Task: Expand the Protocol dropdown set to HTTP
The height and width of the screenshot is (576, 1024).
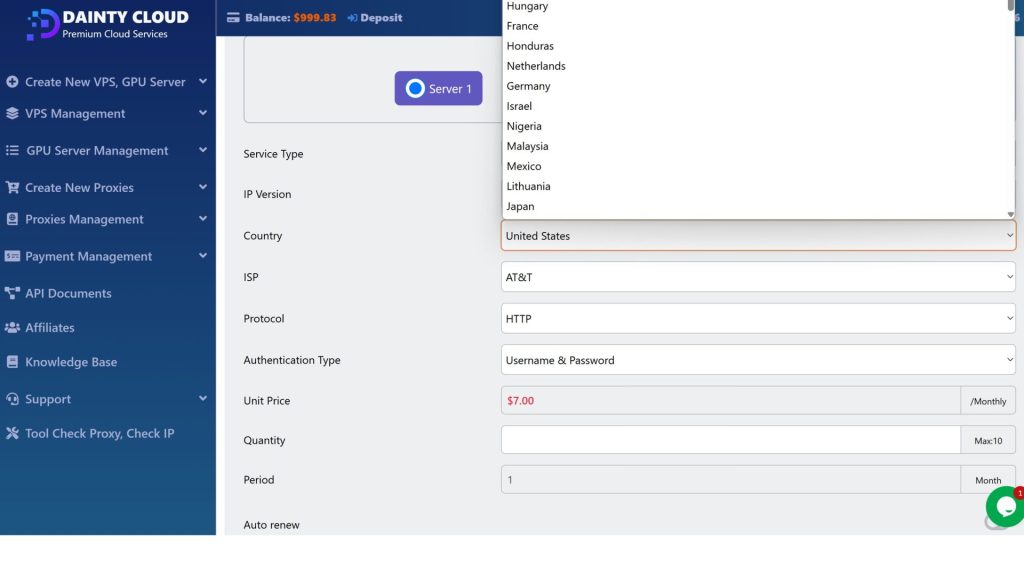Action: pos(758,318)
